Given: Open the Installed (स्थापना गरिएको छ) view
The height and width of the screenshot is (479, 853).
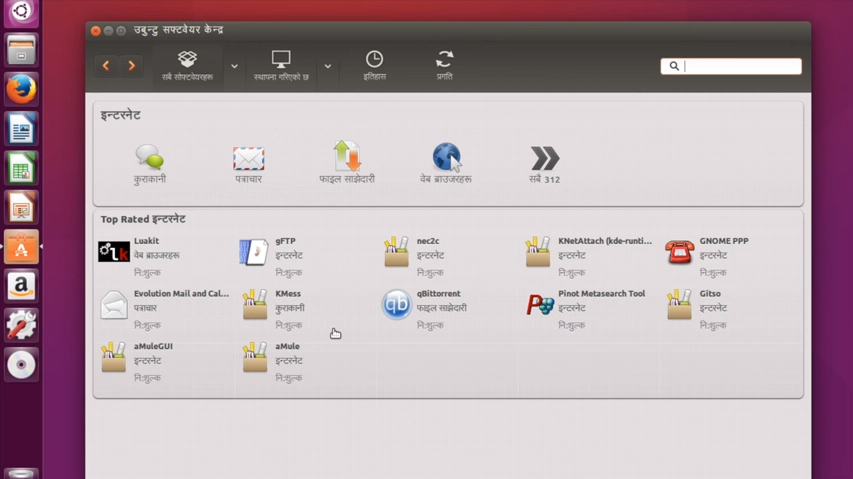Looking at the screenshot, I should tap(281, 66).
